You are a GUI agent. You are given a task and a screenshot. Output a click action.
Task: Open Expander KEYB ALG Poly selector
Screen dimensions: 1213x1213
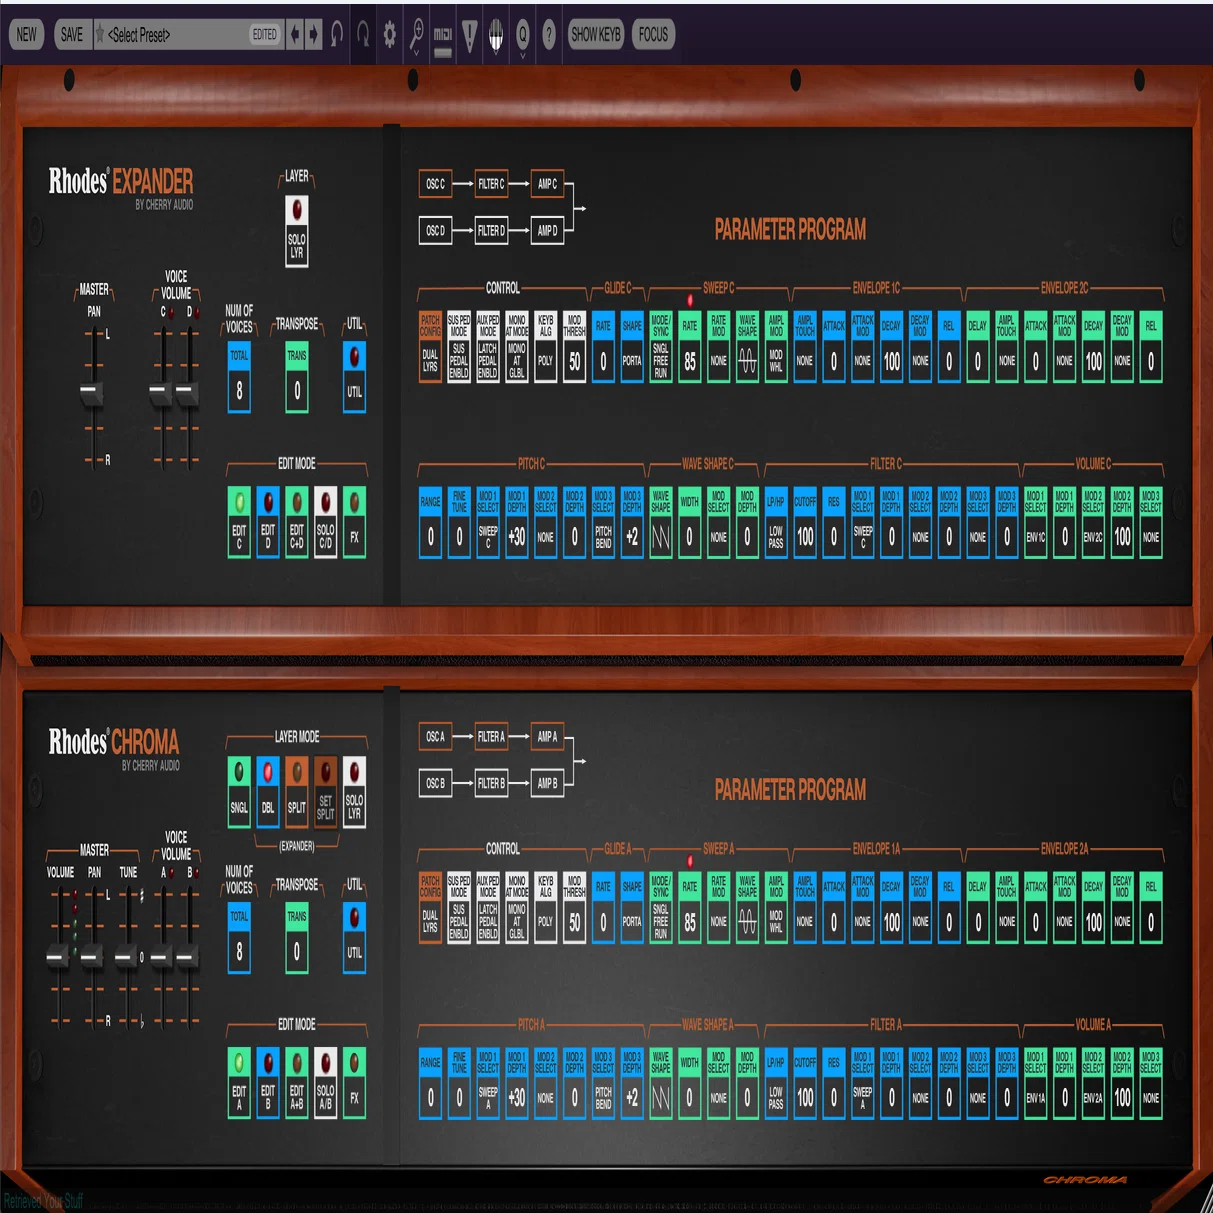(x=545, y=346)
